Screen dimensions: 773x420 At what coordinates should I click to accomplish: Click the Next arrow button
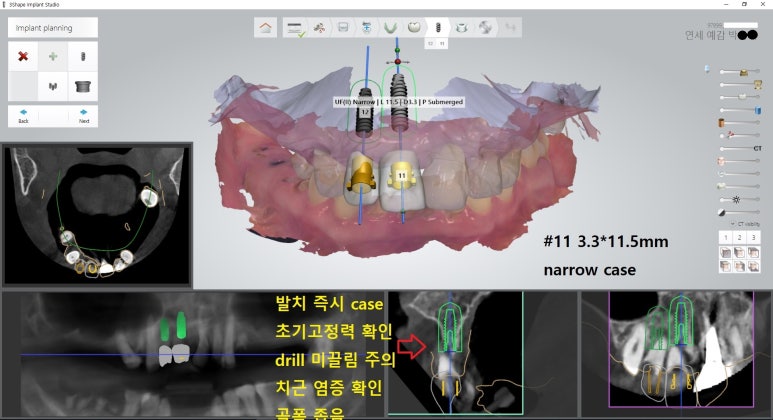coord(84,116)
